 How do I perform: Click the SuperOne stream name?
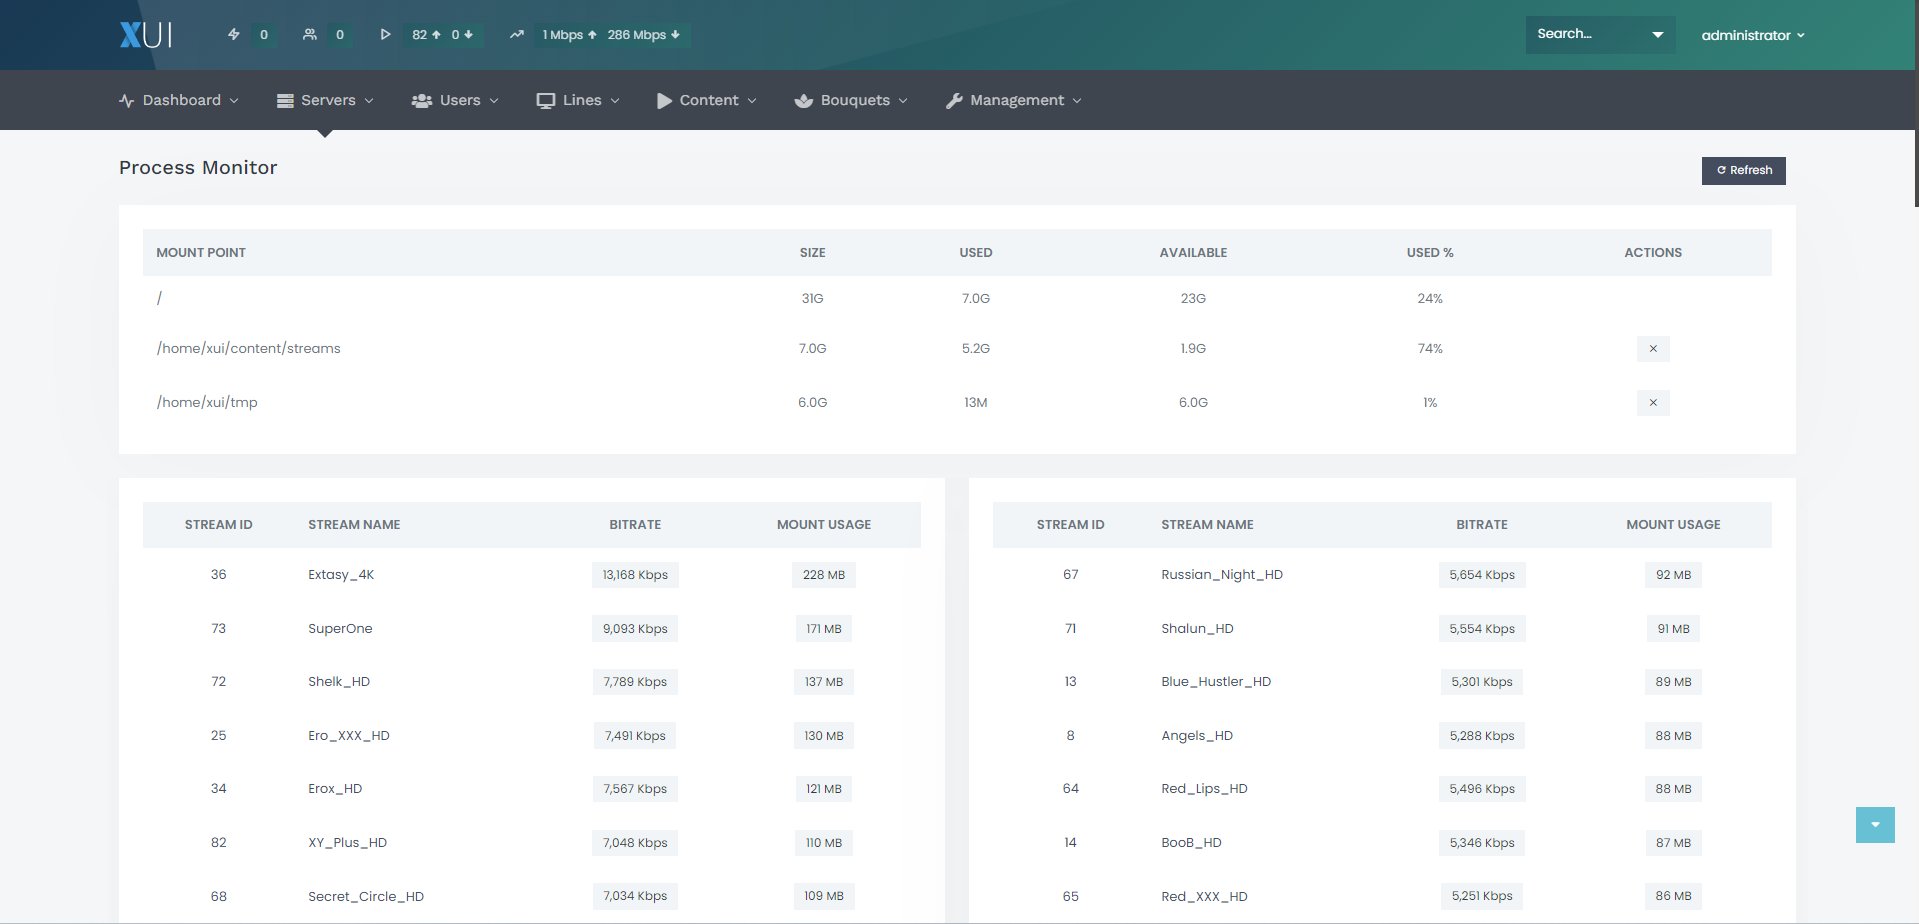(340, 629)
